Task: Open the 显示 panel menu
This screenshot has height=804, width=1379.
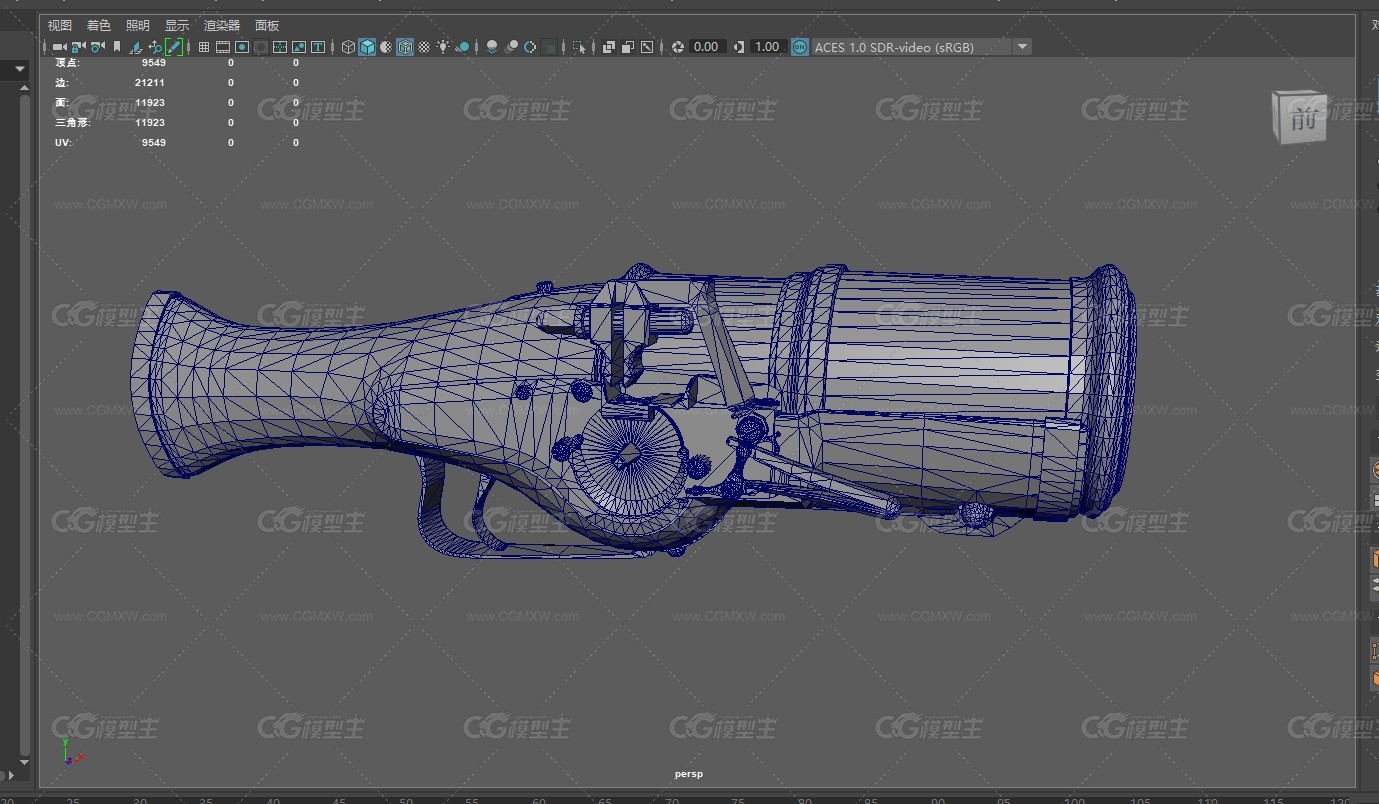Action: pyautogui.click(x=177, y=25)
